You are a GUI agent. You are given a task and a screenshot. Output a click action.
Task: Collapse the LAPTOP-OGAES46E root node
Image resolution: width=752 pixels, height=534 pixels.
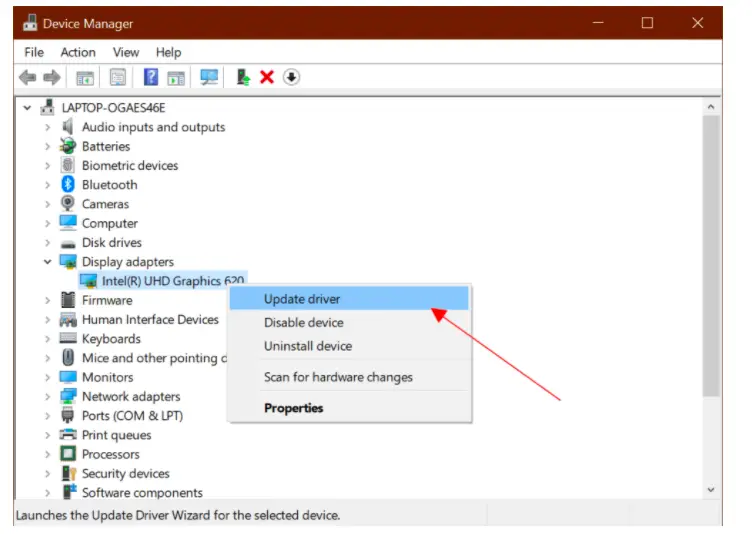27,107
